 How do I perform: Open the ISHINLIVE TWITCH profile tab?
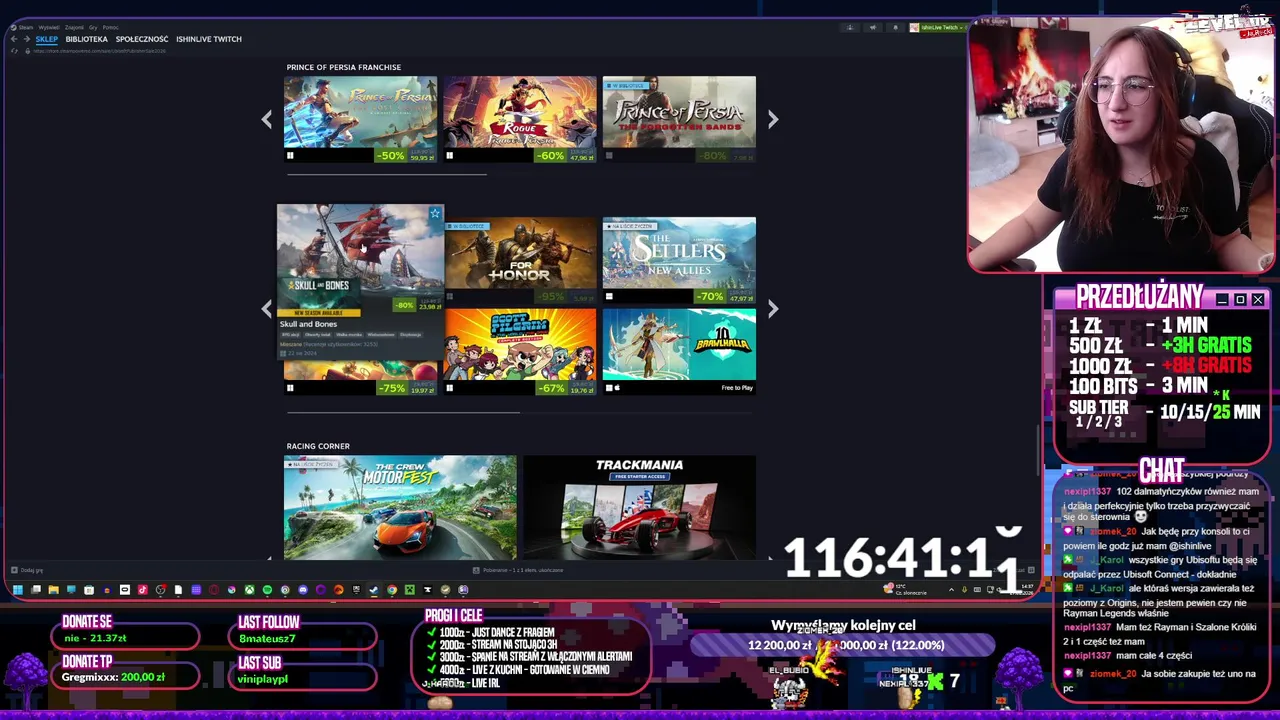point(209,39)
